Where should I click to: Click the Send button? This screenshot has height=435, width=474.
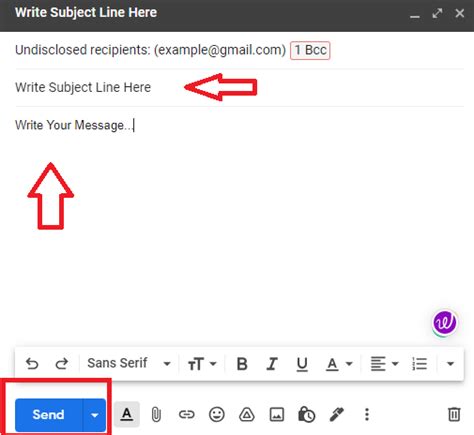(x=49, y=415)
